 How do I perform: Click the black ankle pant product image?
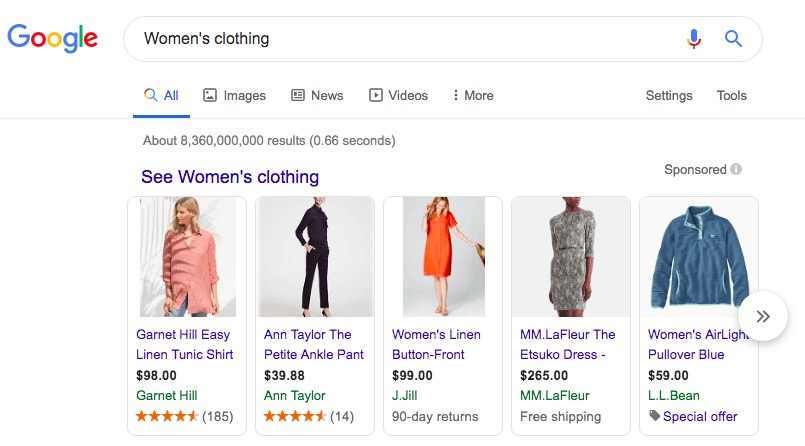tap(315, 257)
